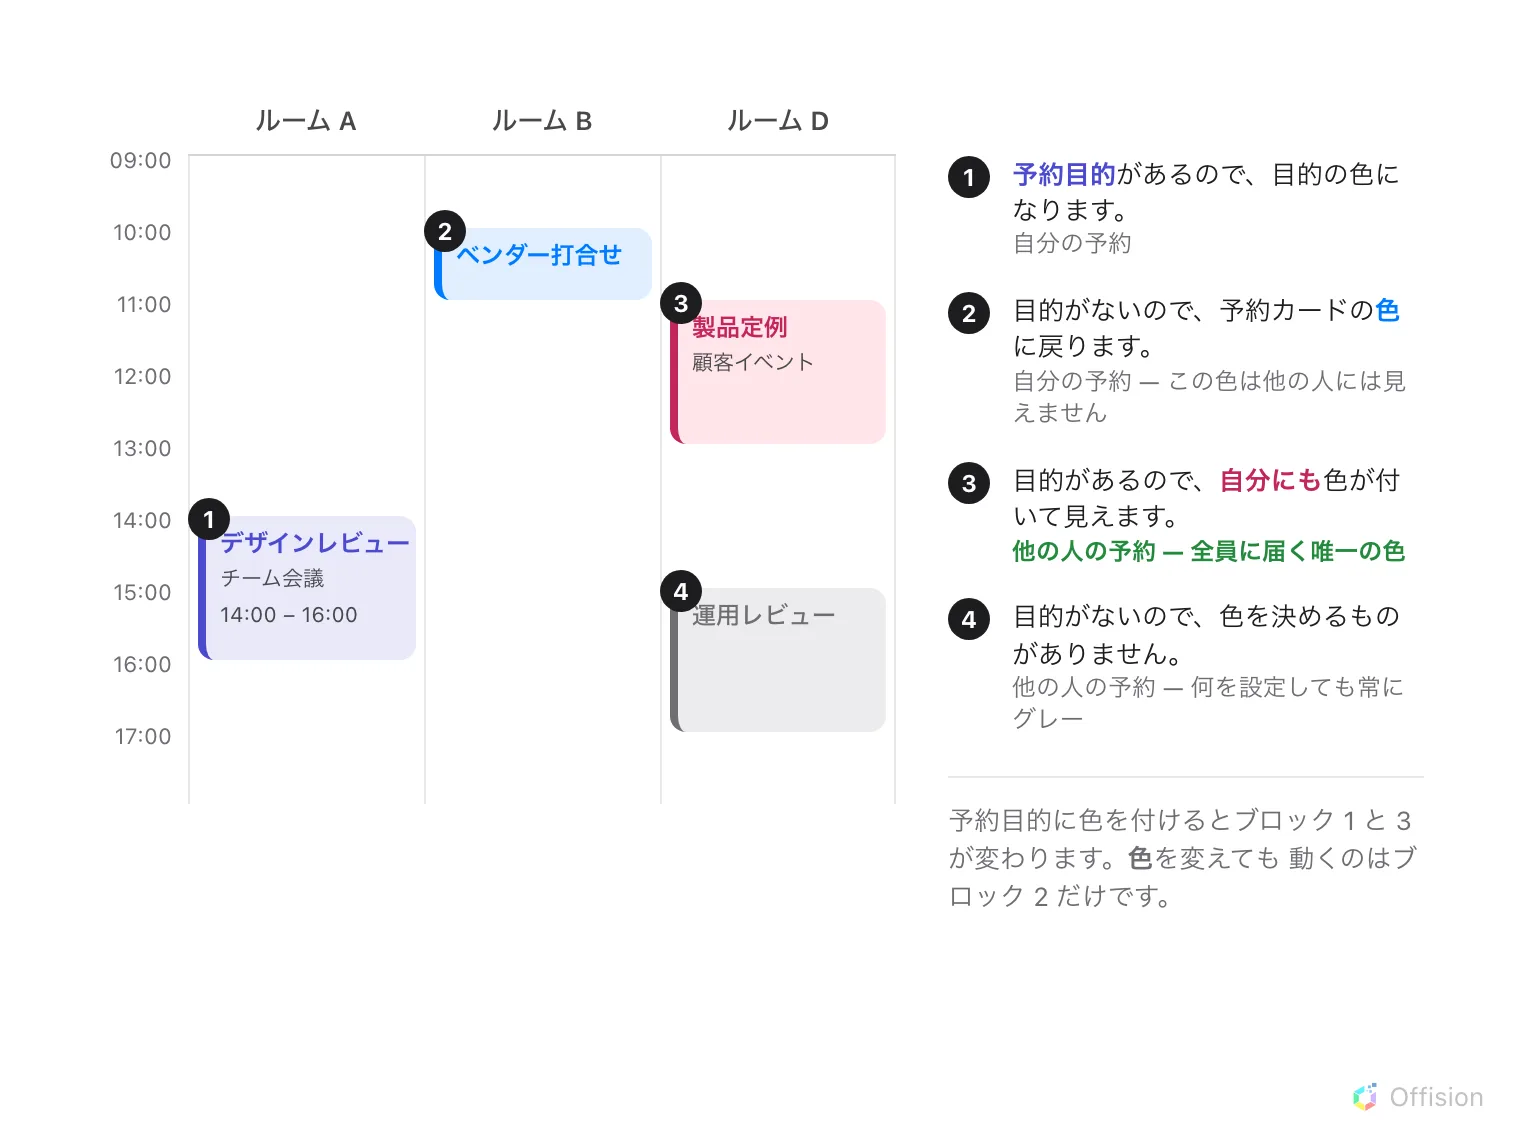
Task: Click the 顧客イベント purpose label
Action: tap(753, 362)
